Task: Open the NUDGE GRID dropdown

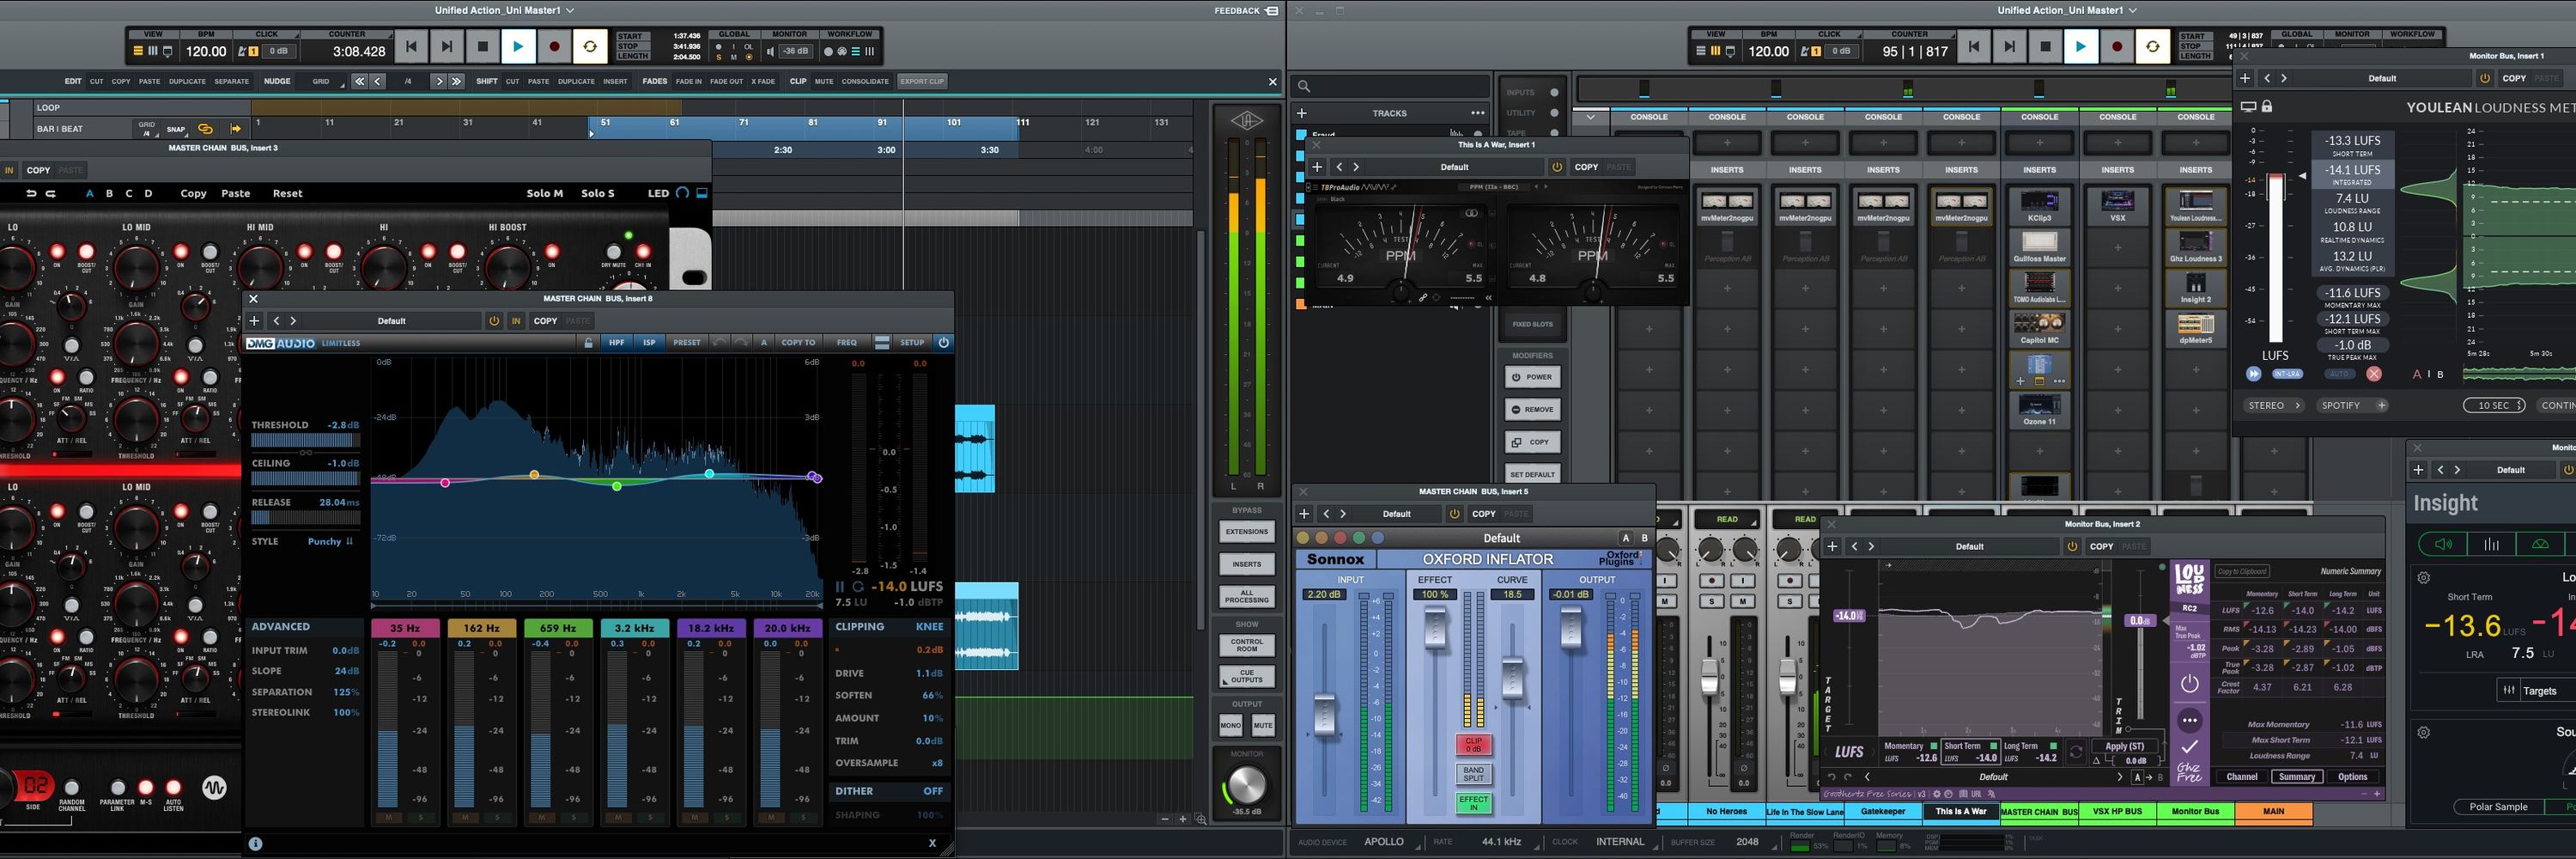Action: 321,81
